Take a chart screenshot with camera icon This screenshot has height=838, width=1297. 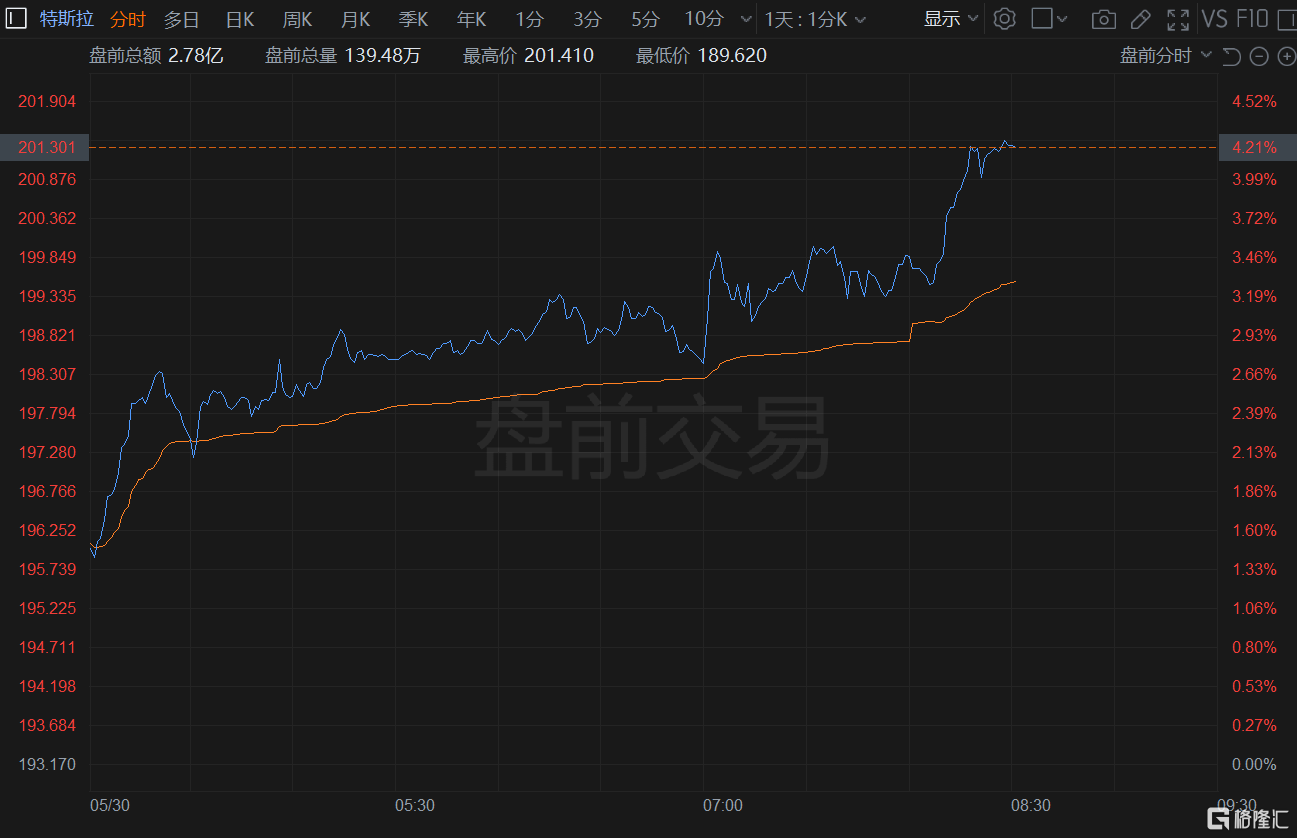point(1103,19)
